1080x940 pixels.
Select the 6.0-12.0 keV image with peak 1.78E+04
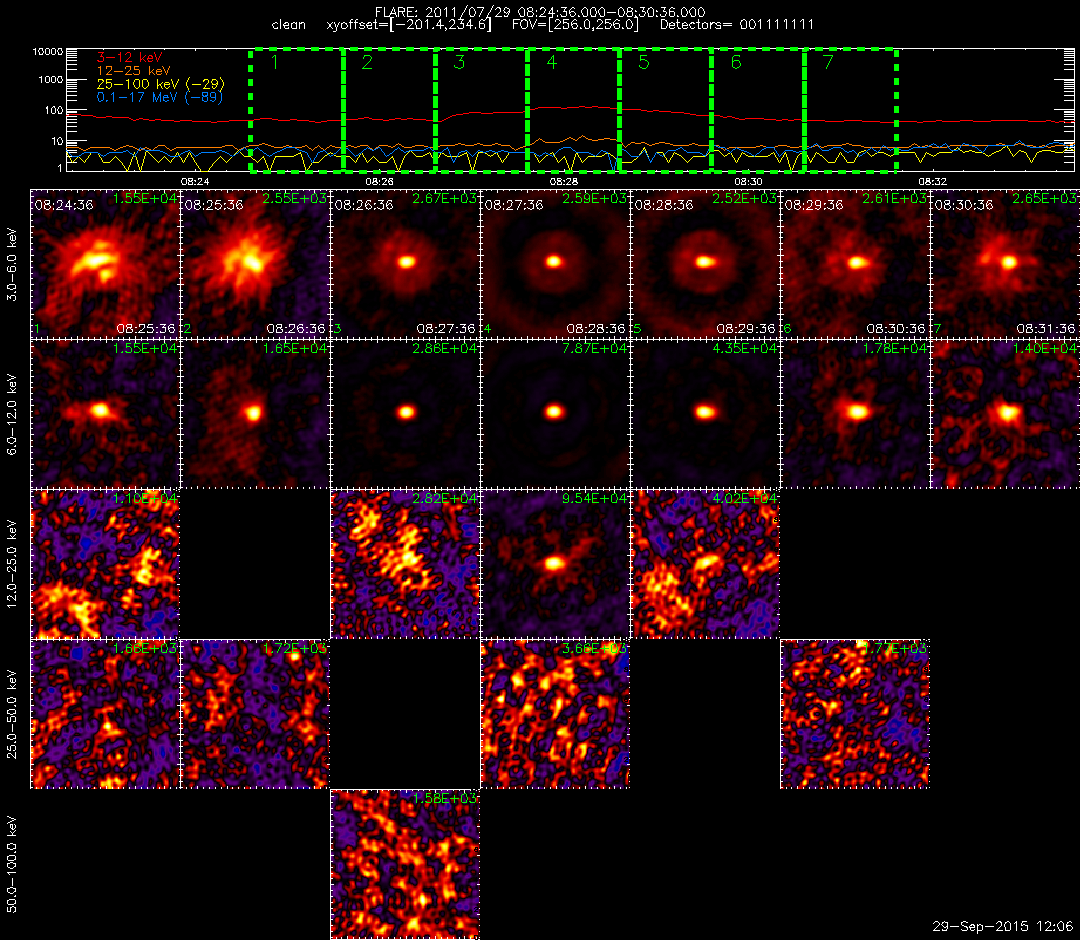pyautogui.click(x=855, y=414)
